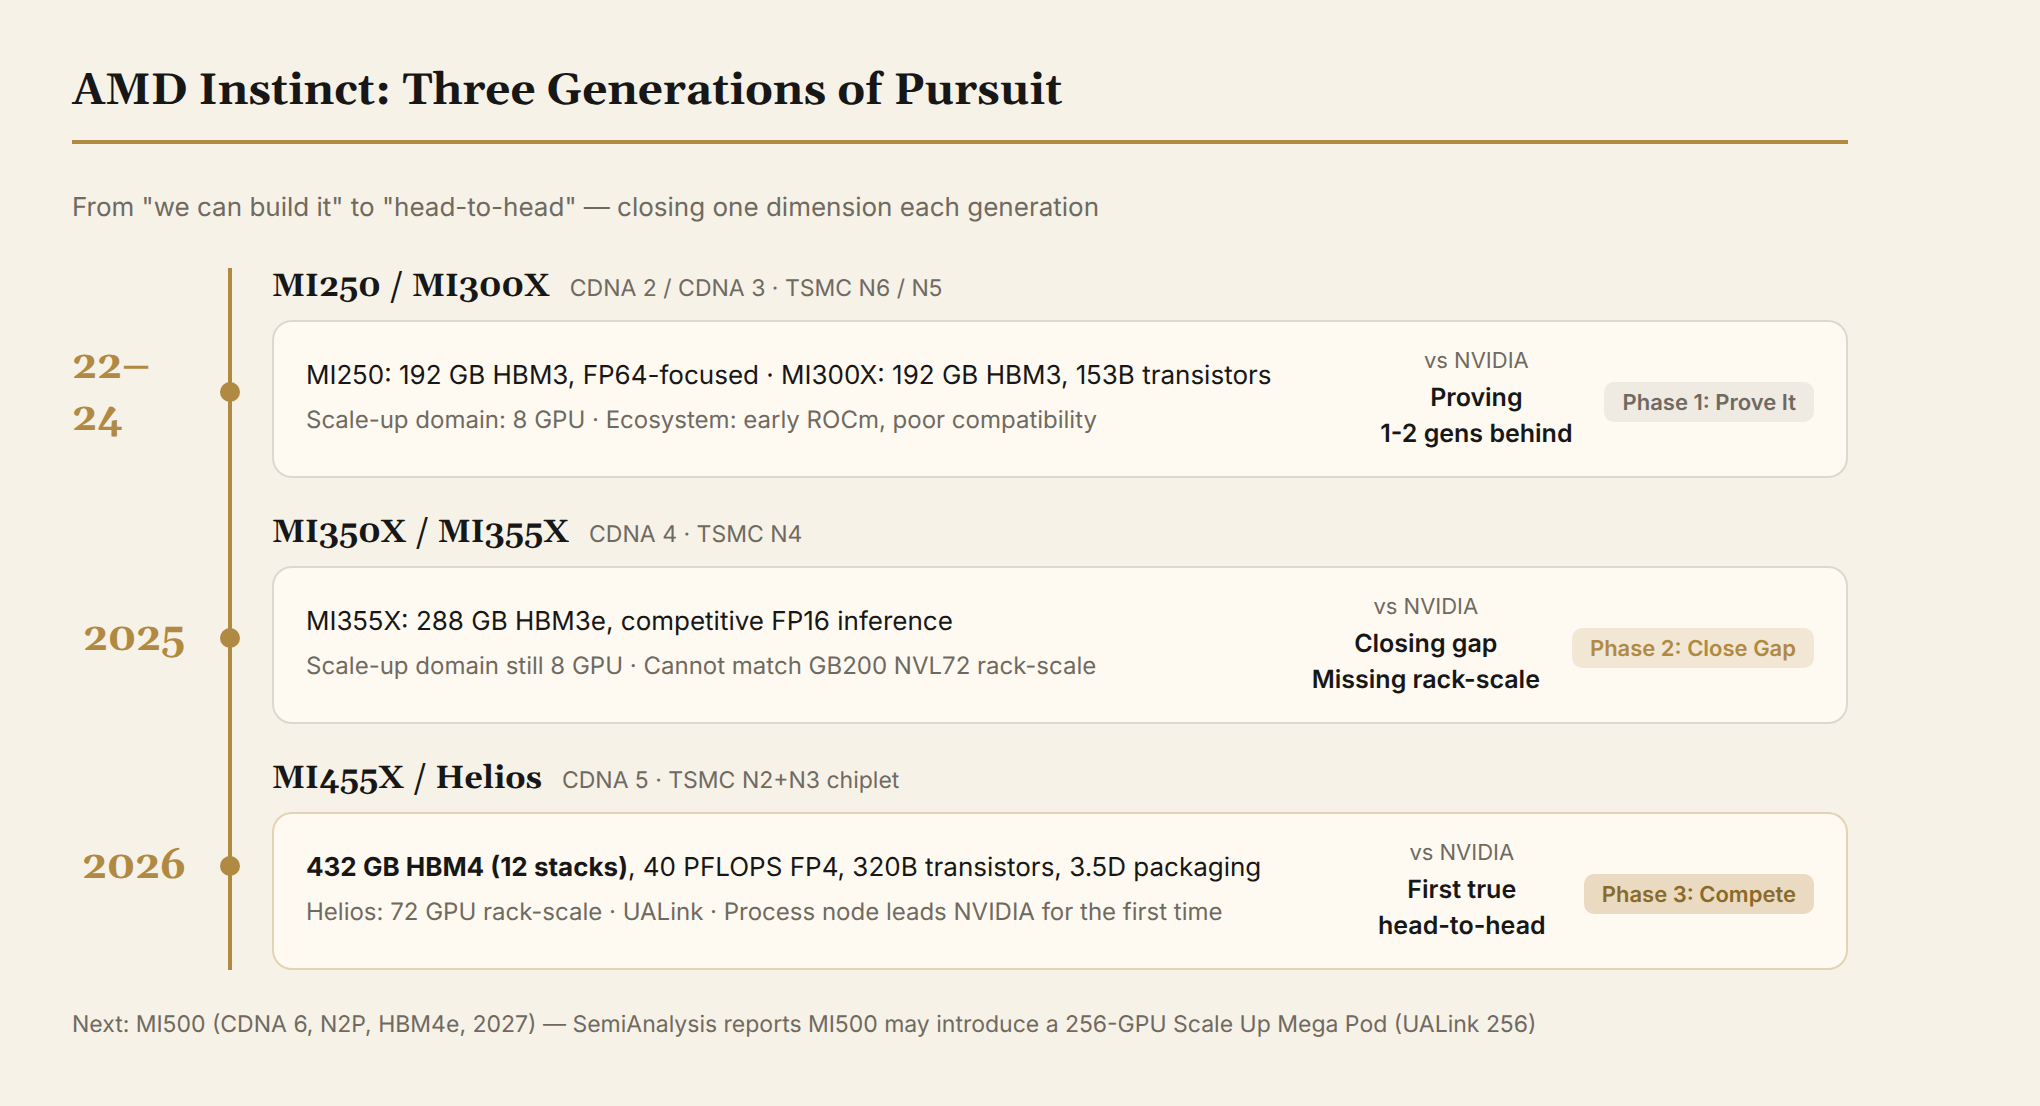Click 'CDNA 4 · TSMC N4' label
Screen dimensions: 2040x1106
695,534
